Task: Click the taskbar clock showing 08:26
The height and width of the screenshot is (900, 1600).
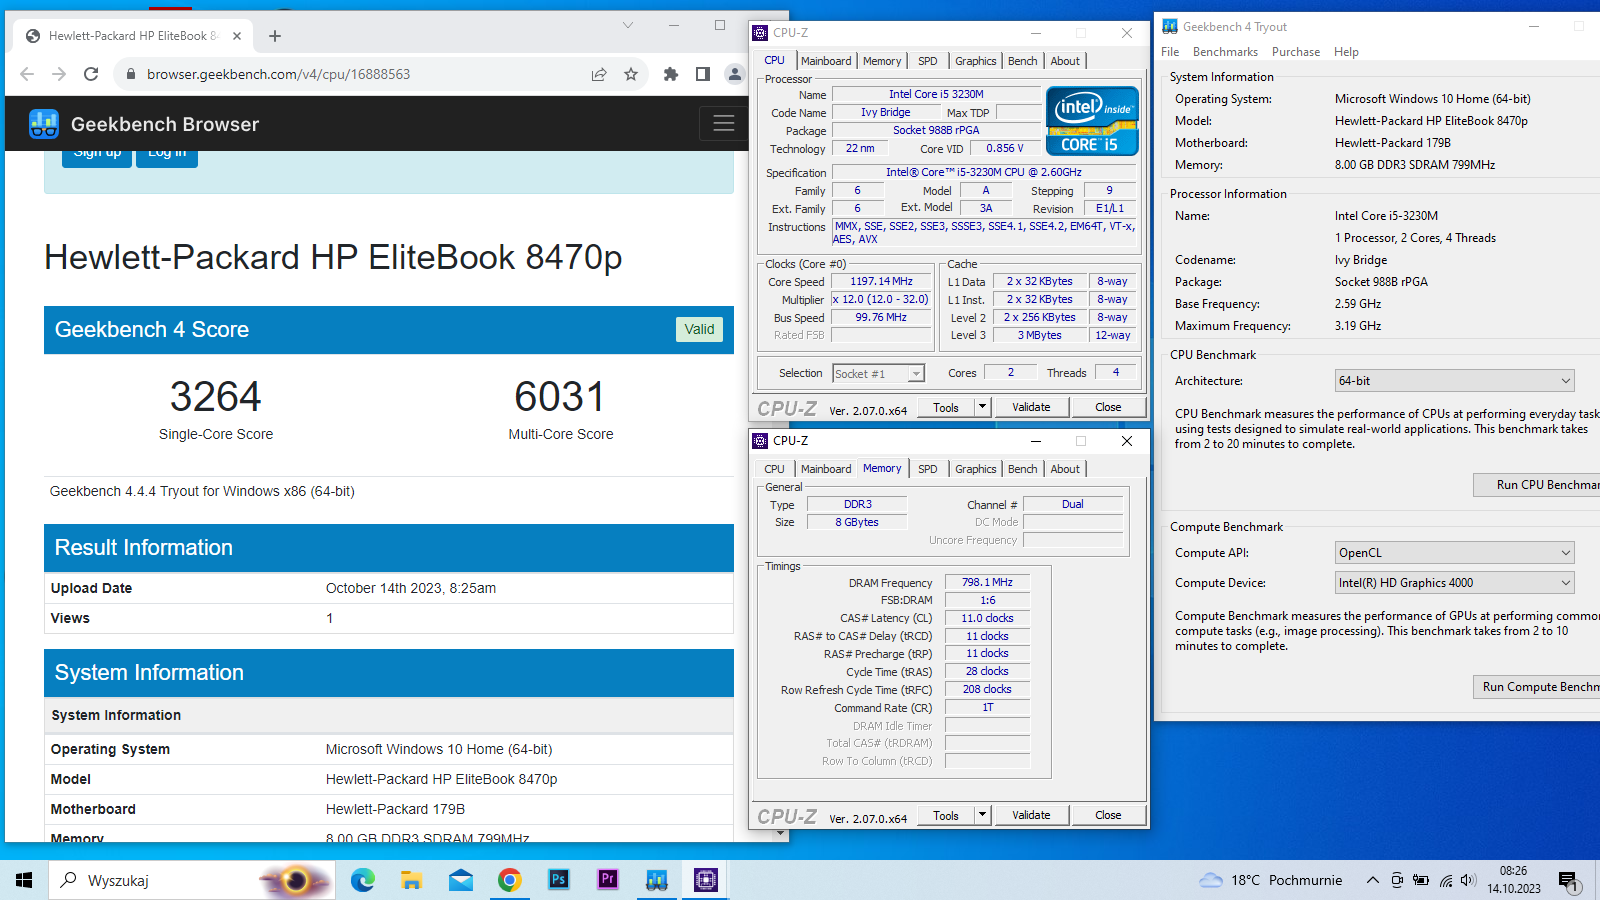Action: click(1514, 880)
